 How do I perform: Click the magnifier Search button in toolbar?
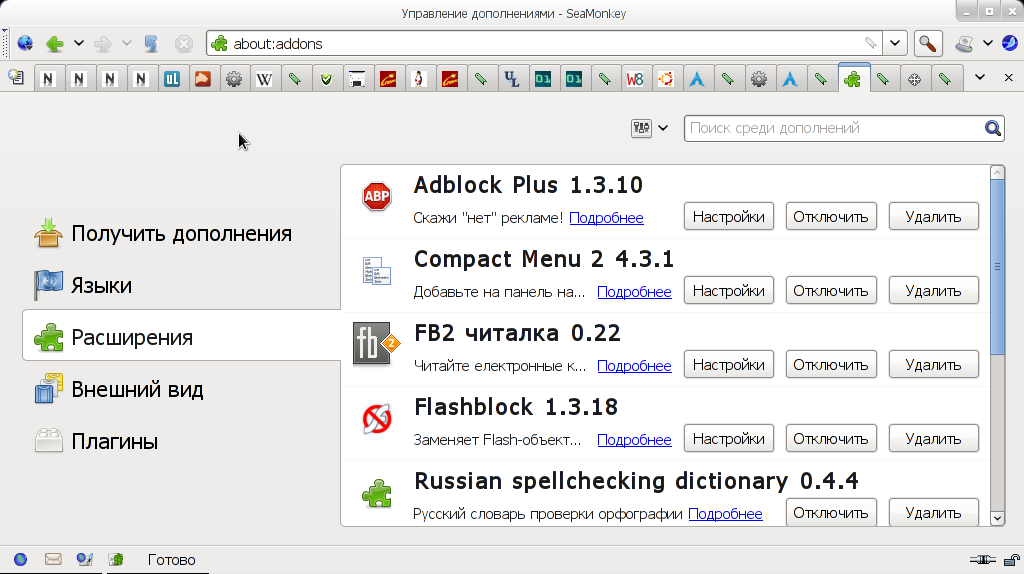coord(927,44)
